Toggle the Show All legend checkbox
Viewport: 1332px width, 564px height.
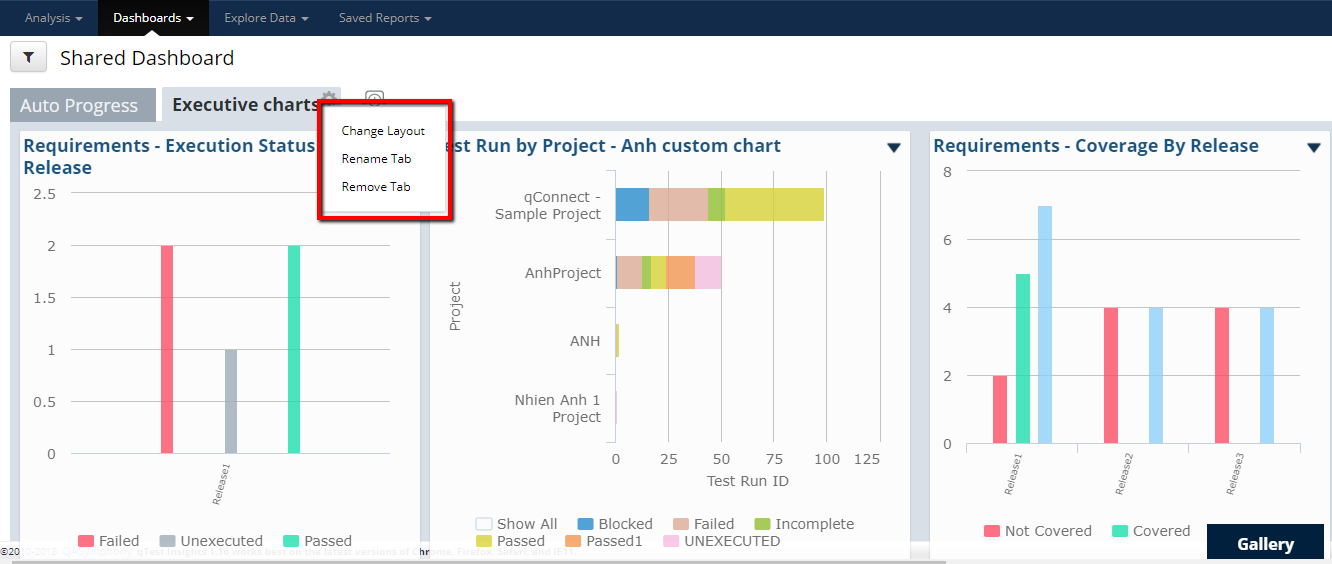pos(484,524)
